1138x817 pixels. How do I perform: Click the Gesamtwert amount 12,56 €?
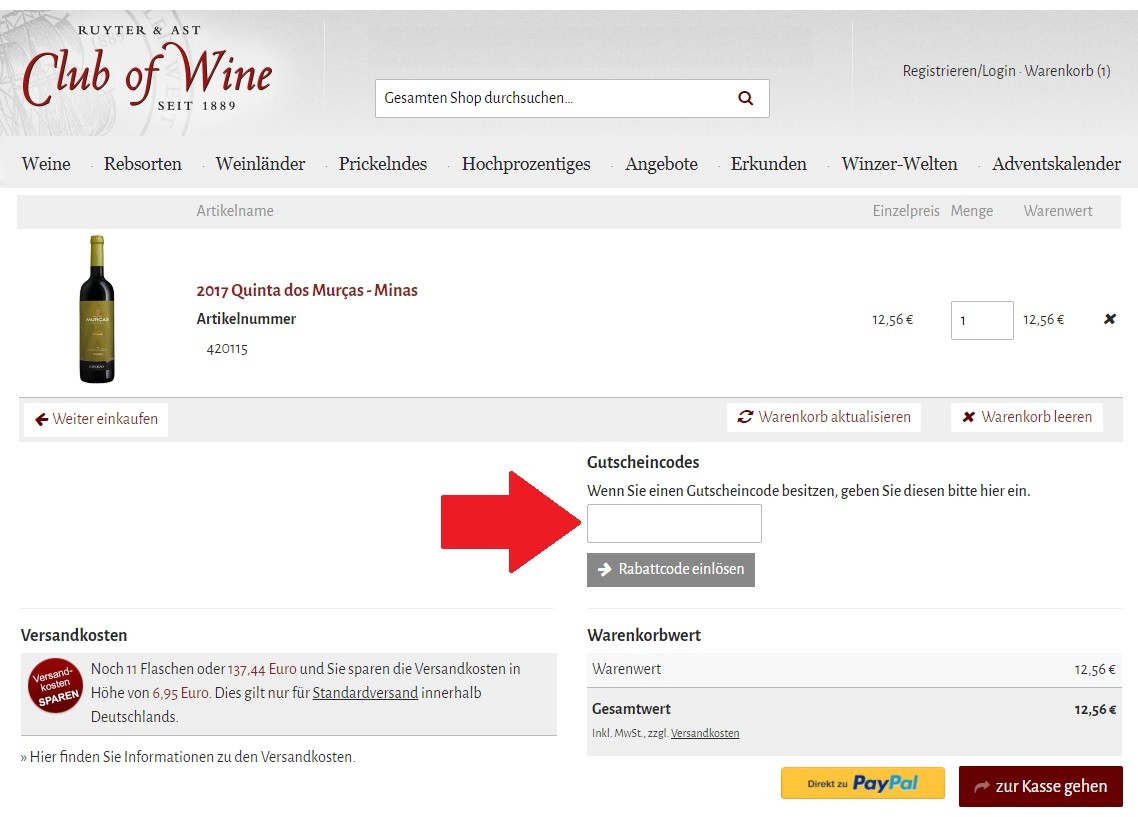[1095, 710]
